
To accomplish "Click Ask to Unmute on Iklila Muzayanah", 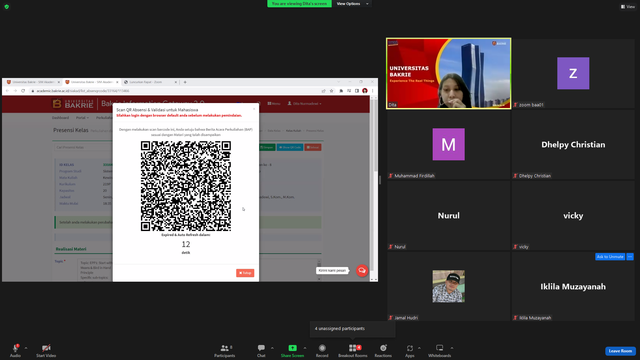I will 610,257.
